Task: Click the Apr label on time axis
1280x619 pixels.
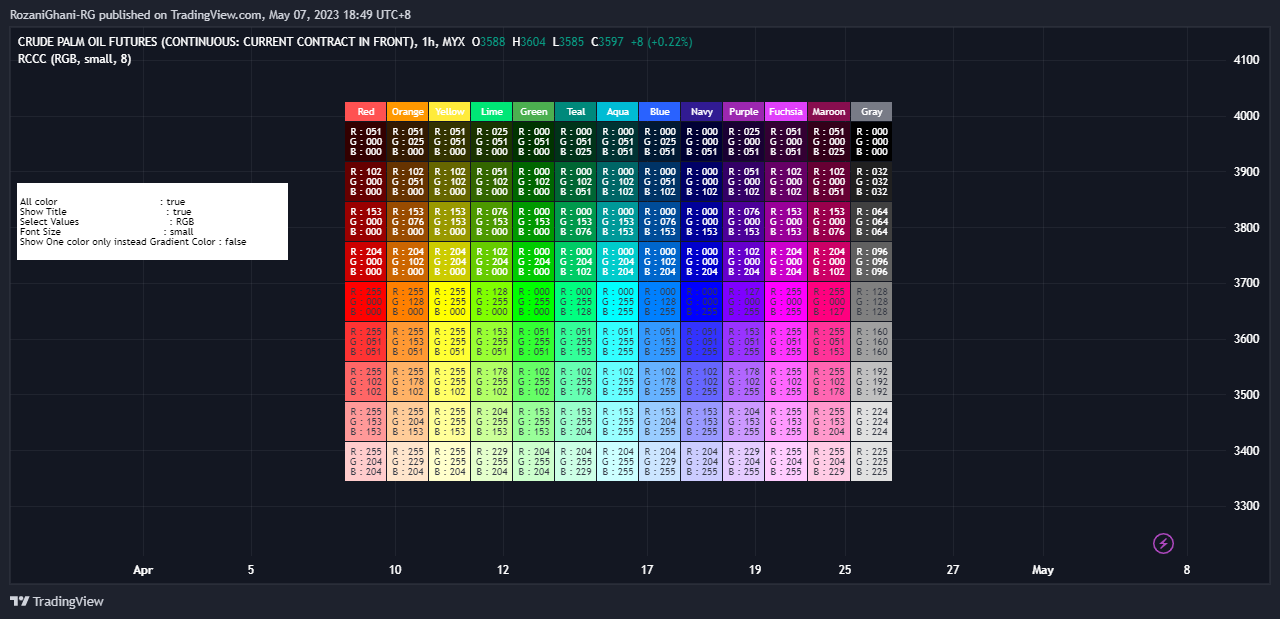Action: click(x=143, y=570)
